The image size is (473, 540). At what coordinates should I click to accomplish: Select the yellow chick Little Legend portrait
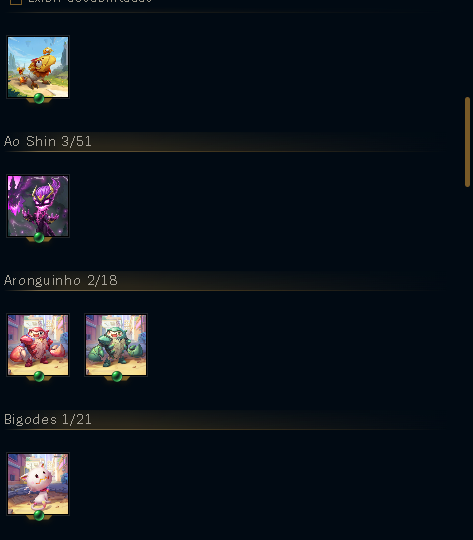pos(38,67)
